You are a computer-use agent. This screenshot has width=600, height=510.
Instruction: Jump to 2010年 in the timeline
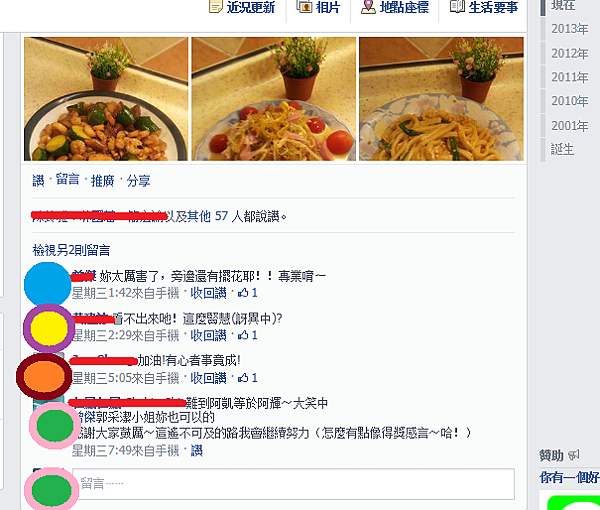(569, 101)
